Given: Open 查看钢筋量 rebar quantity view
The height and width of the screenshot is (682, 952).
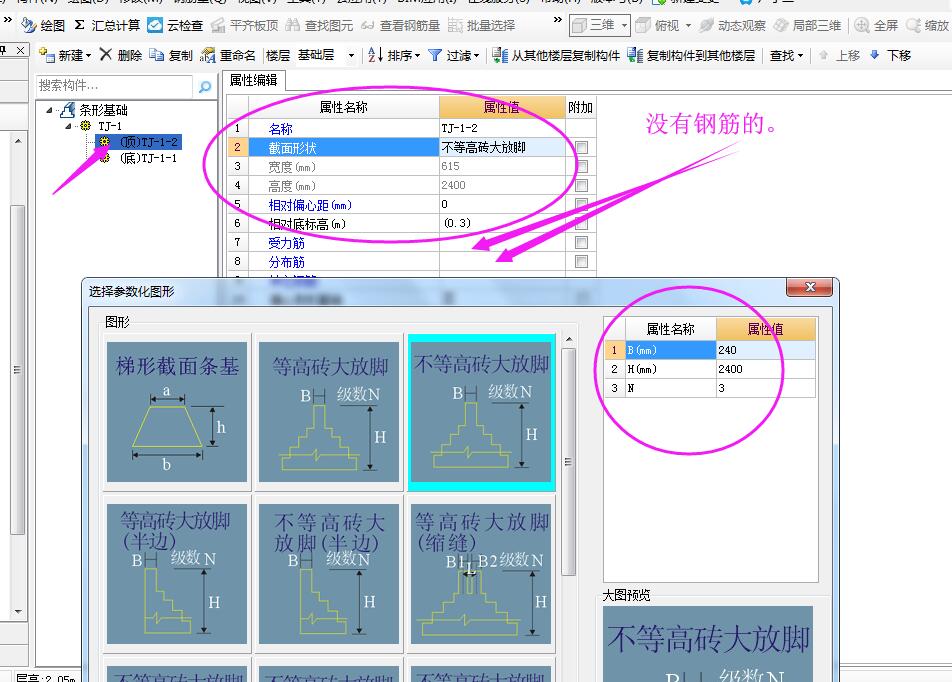Looking at the screenshot, I should coord(400,26).
